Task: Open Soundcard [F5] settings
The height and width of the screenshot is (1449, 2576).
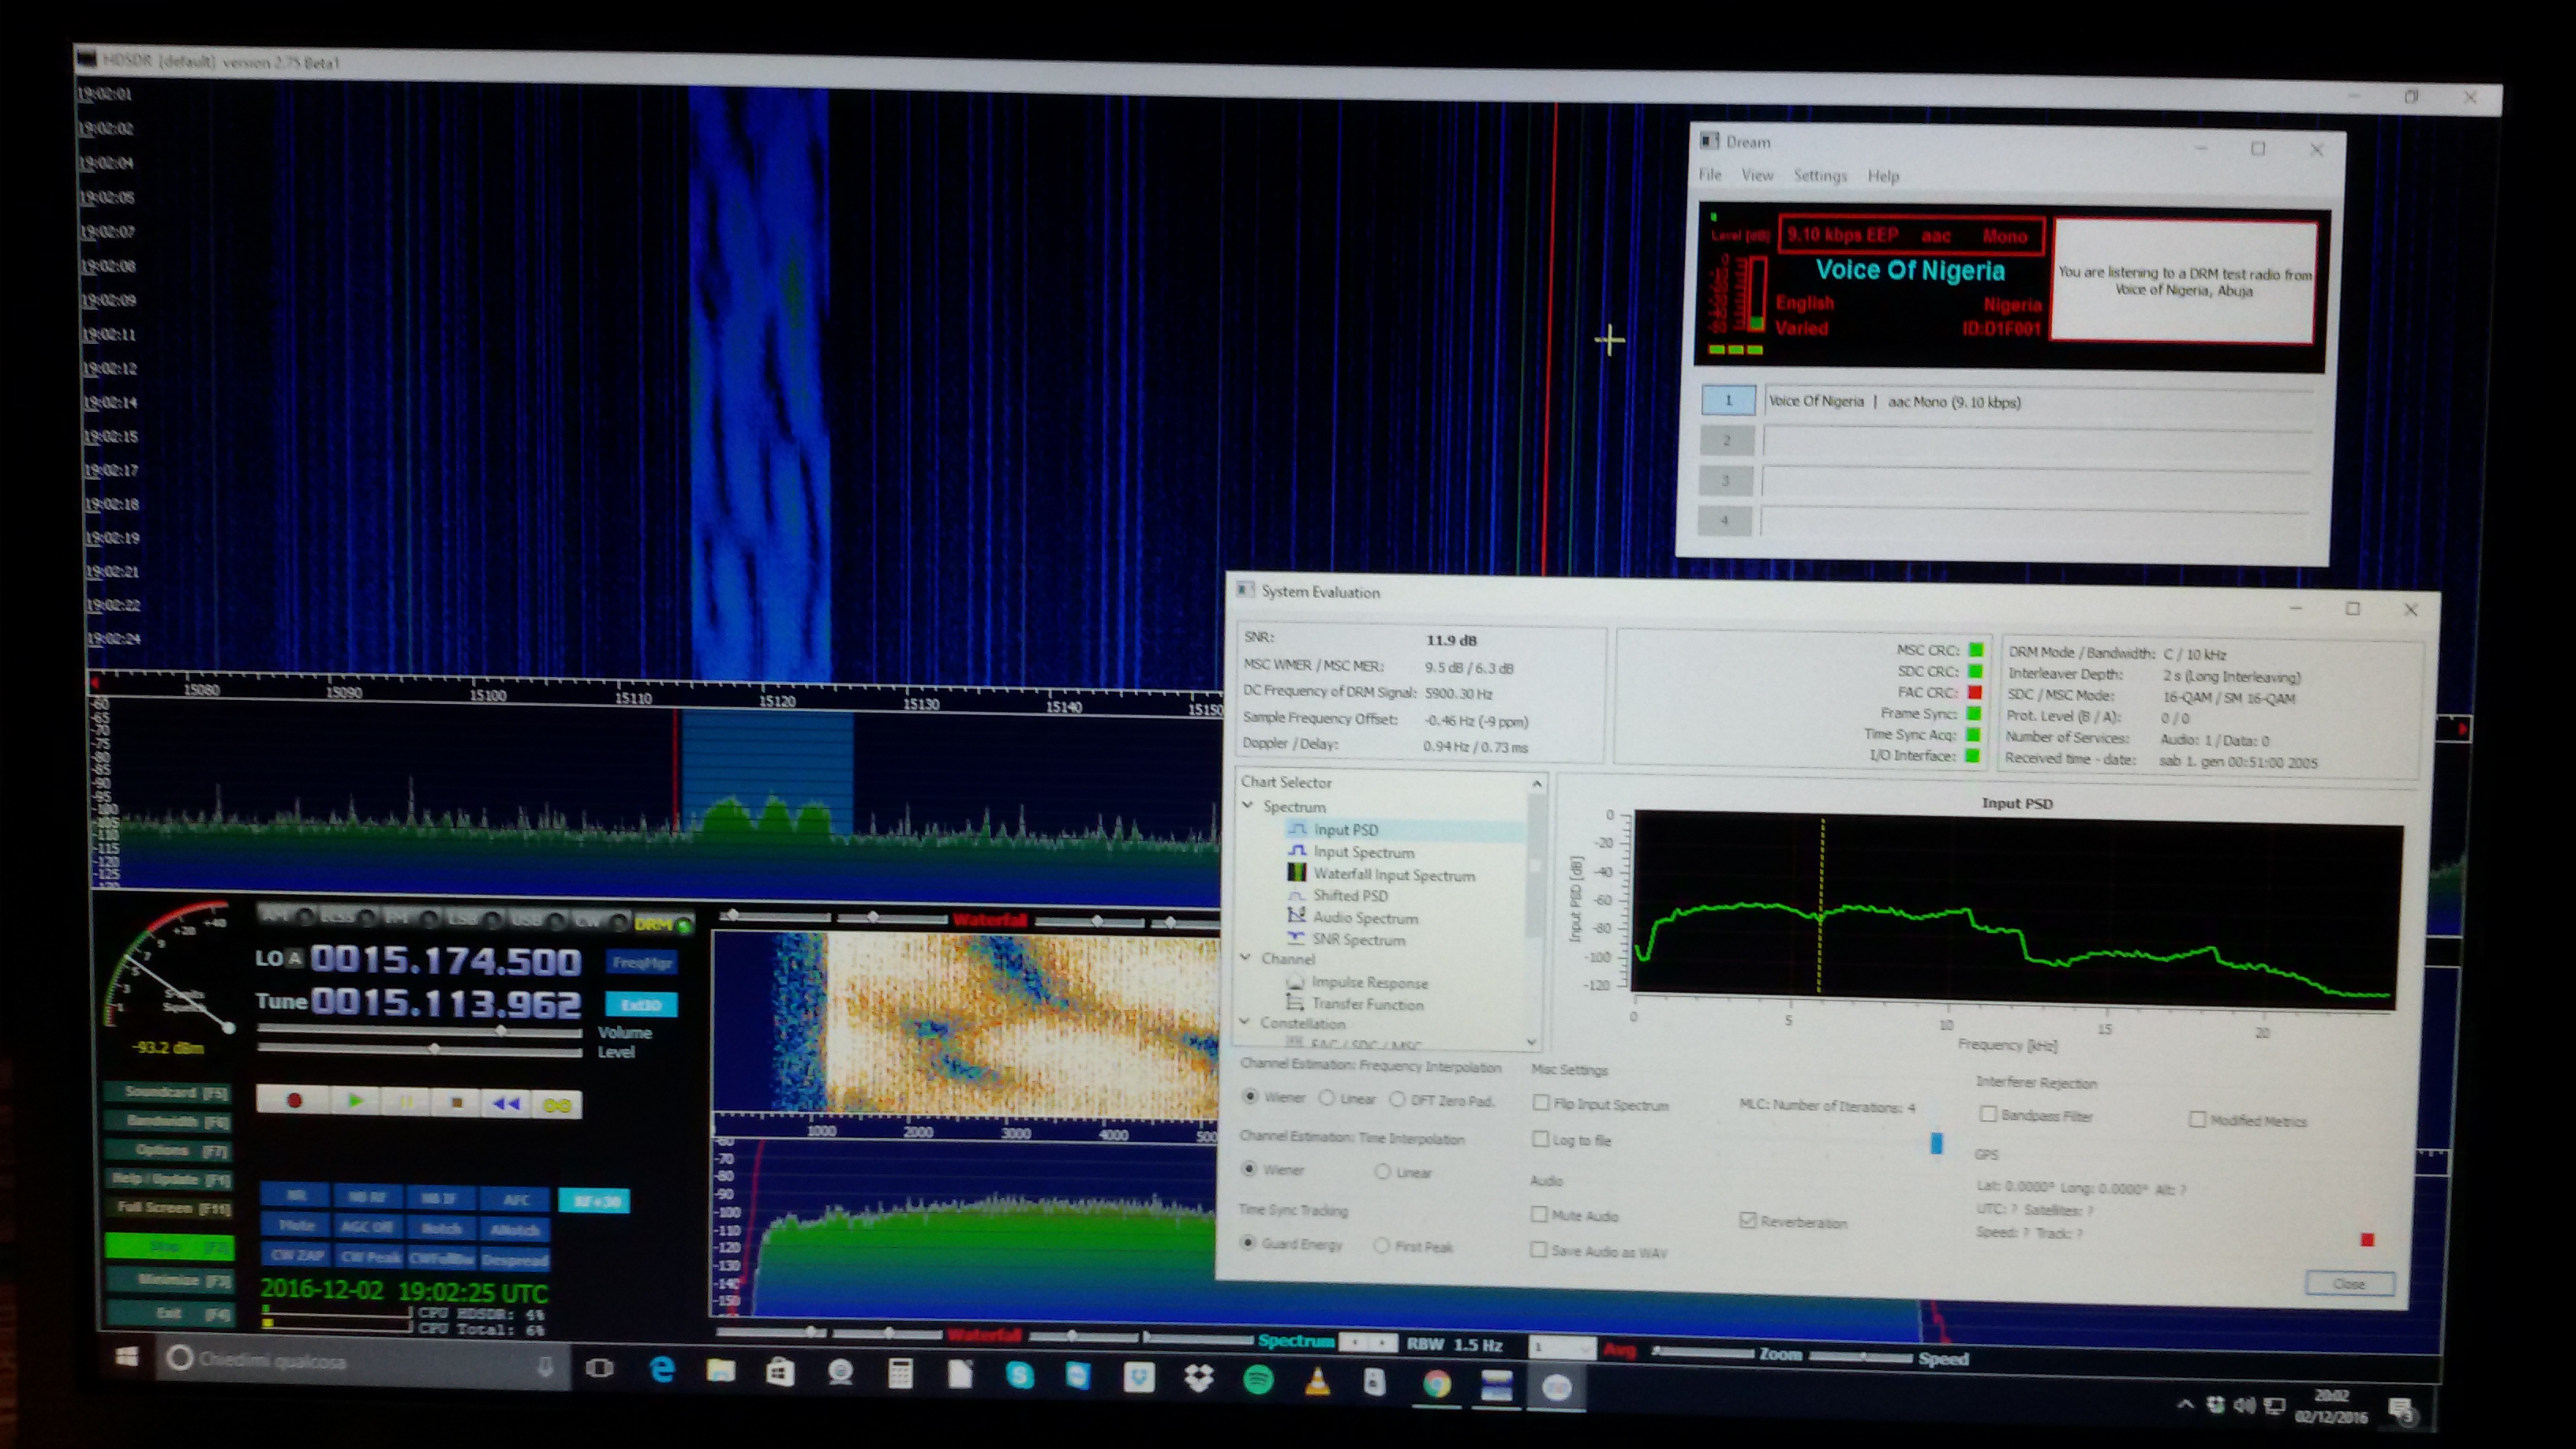Action: pos(169,1092)
